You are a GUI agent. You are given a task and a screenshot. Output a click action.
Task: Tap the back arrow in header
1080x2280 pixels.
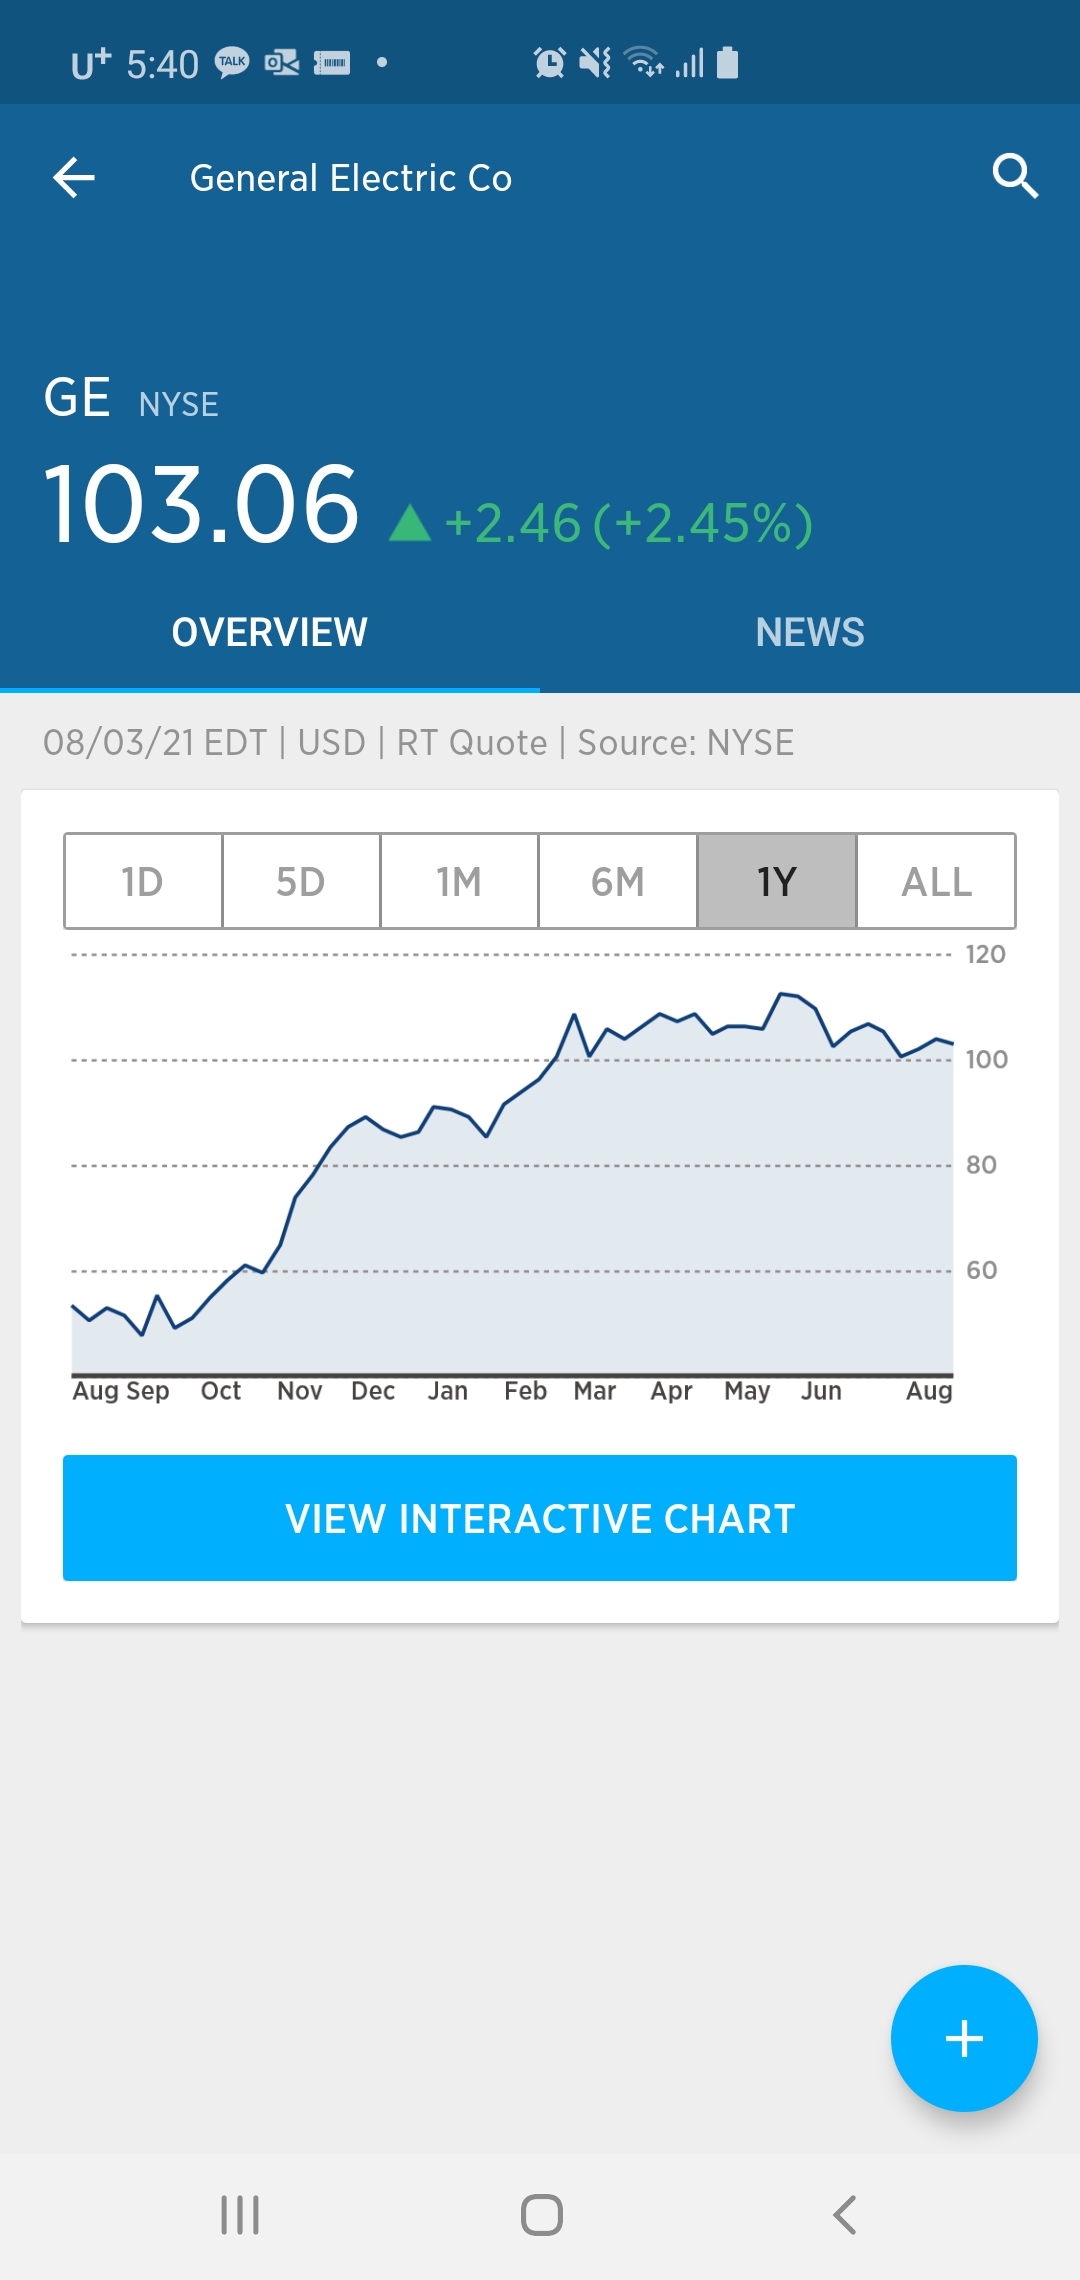74,178
